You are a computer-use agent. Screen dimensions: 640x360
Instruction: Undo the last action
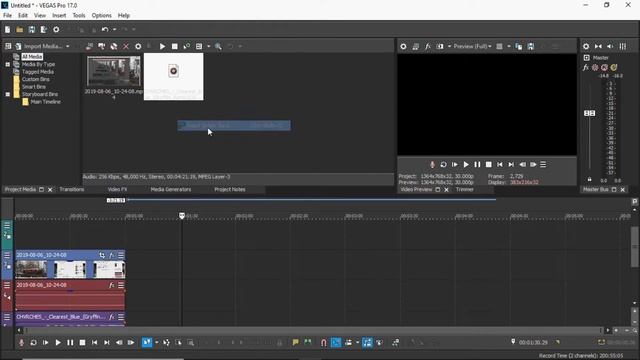105,29
